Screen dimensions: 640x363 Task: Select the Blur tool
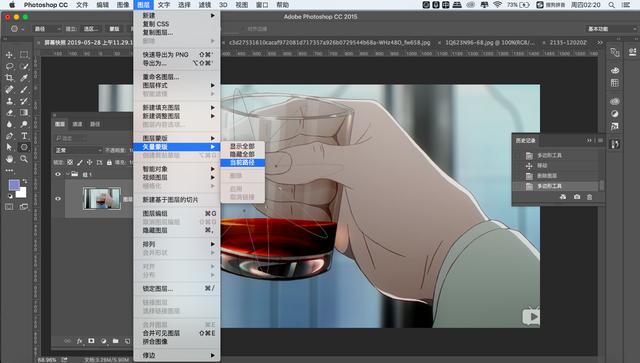click(x=9, y=124)
